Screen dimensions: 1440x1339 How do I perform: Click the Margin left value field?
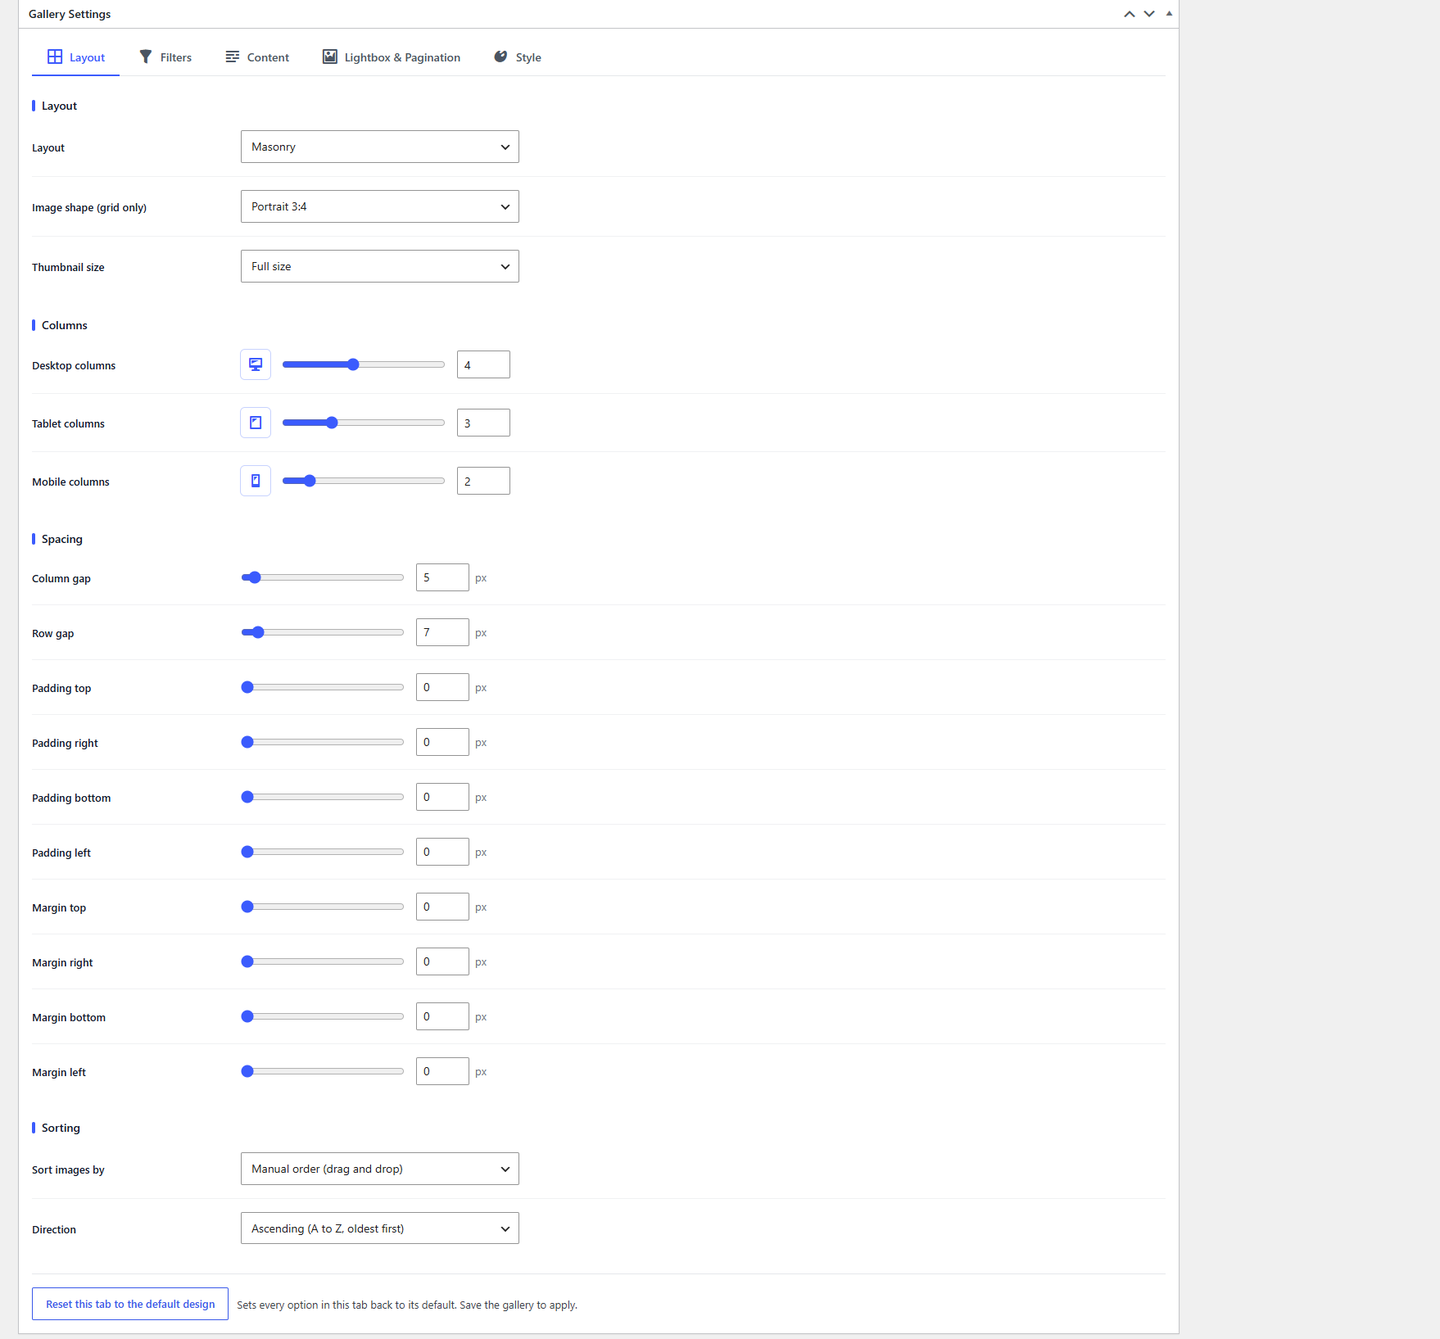[442, 1072]
